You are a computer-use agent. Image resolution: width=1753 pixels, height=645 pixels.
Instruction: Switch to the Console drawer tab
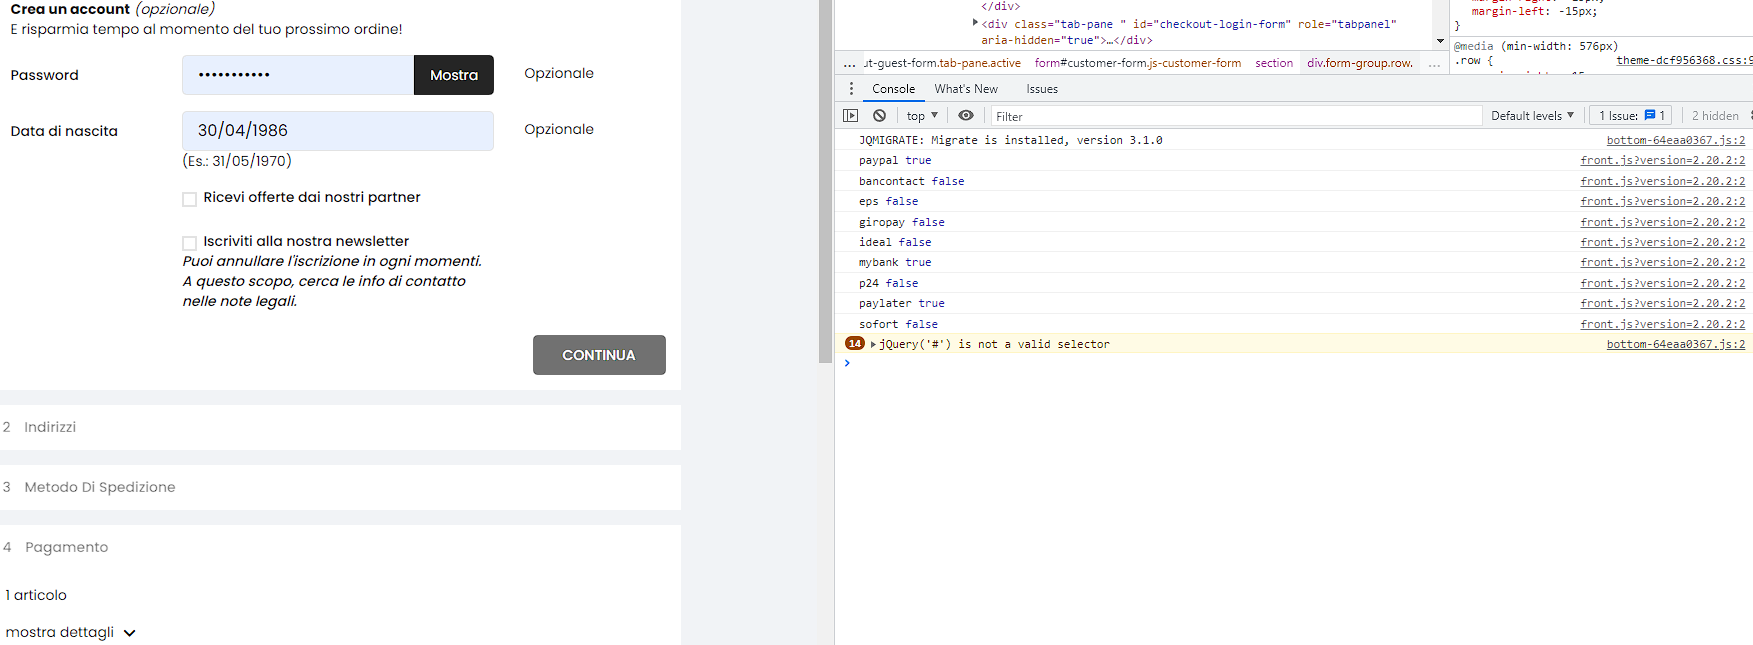click(893, 89)
